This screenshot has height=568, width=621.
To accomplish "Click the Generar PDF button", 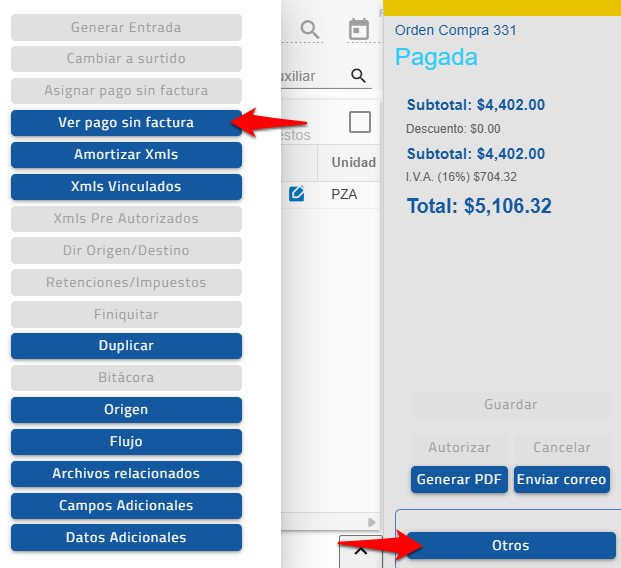I will click(x=459, y=479).
